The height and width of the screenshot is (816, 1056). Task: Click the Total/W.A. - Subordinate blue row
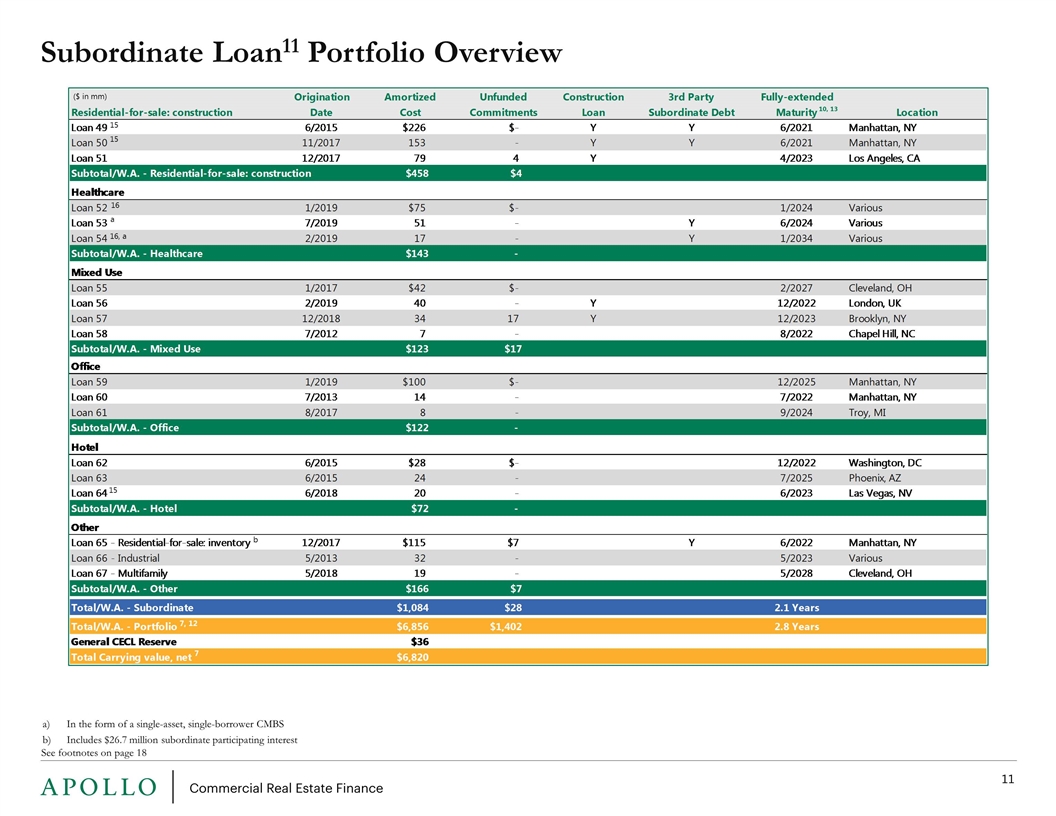click(528, 607)
